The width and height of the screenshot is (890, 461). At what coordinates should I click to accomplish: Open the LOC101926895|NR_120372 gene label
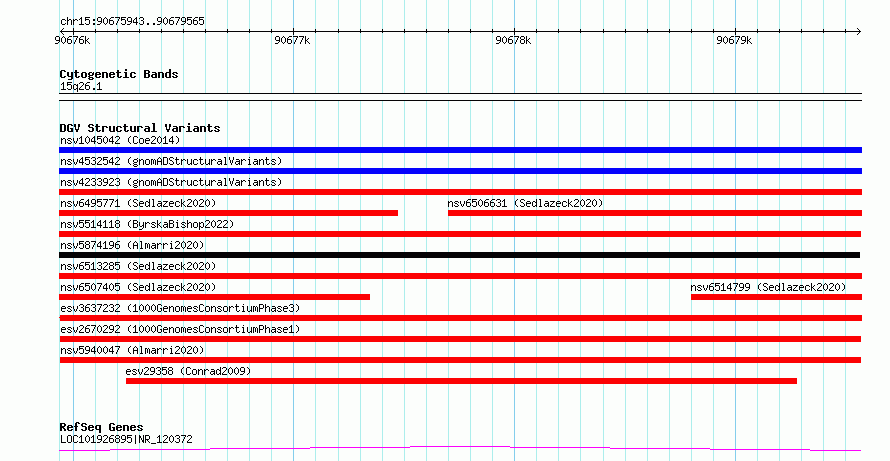click(x=126, y=439)
